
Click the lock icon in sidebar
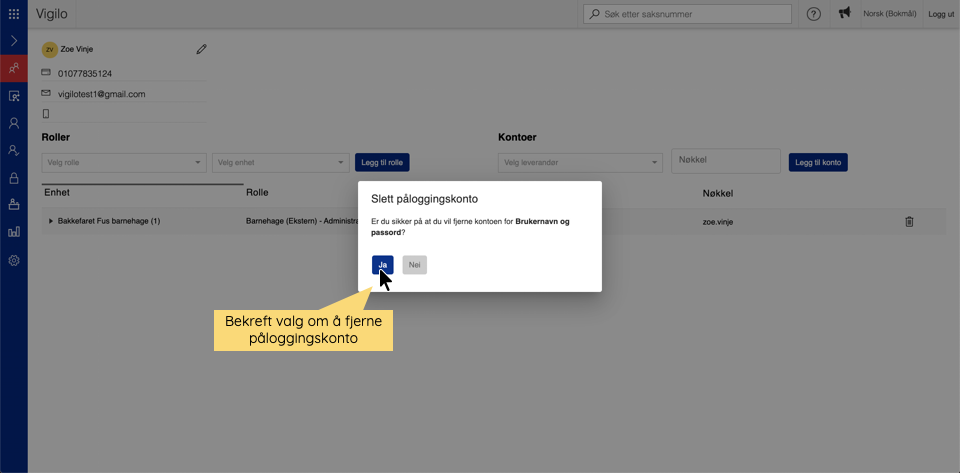[x=13, y=178]
